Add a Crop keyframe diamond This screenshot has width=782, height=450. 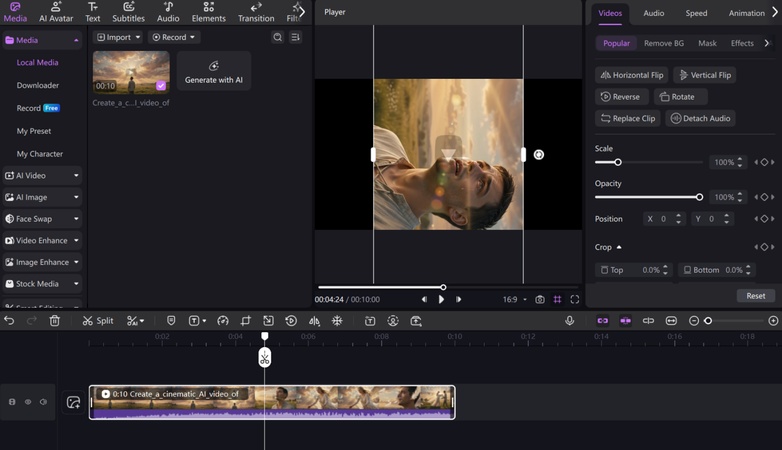click(764, 247)
